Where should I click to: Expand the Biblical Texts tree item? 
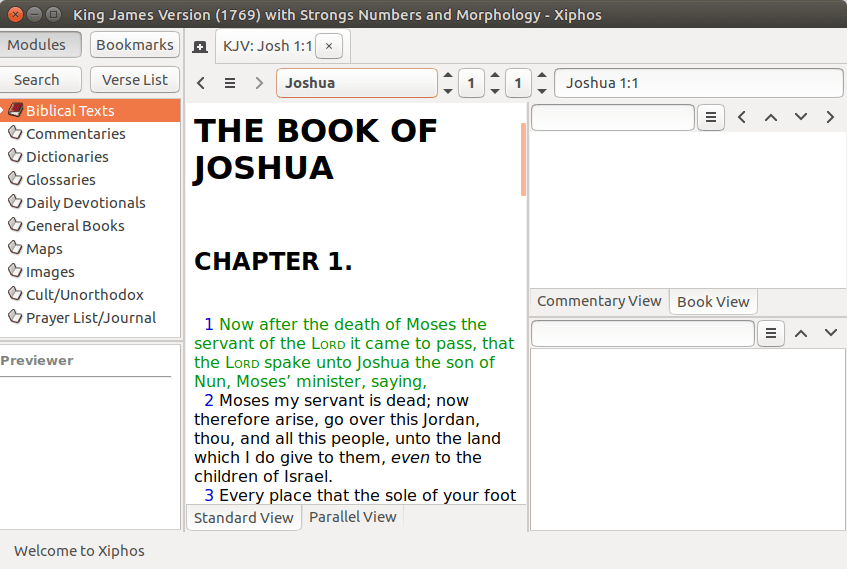tap(4, 111)
